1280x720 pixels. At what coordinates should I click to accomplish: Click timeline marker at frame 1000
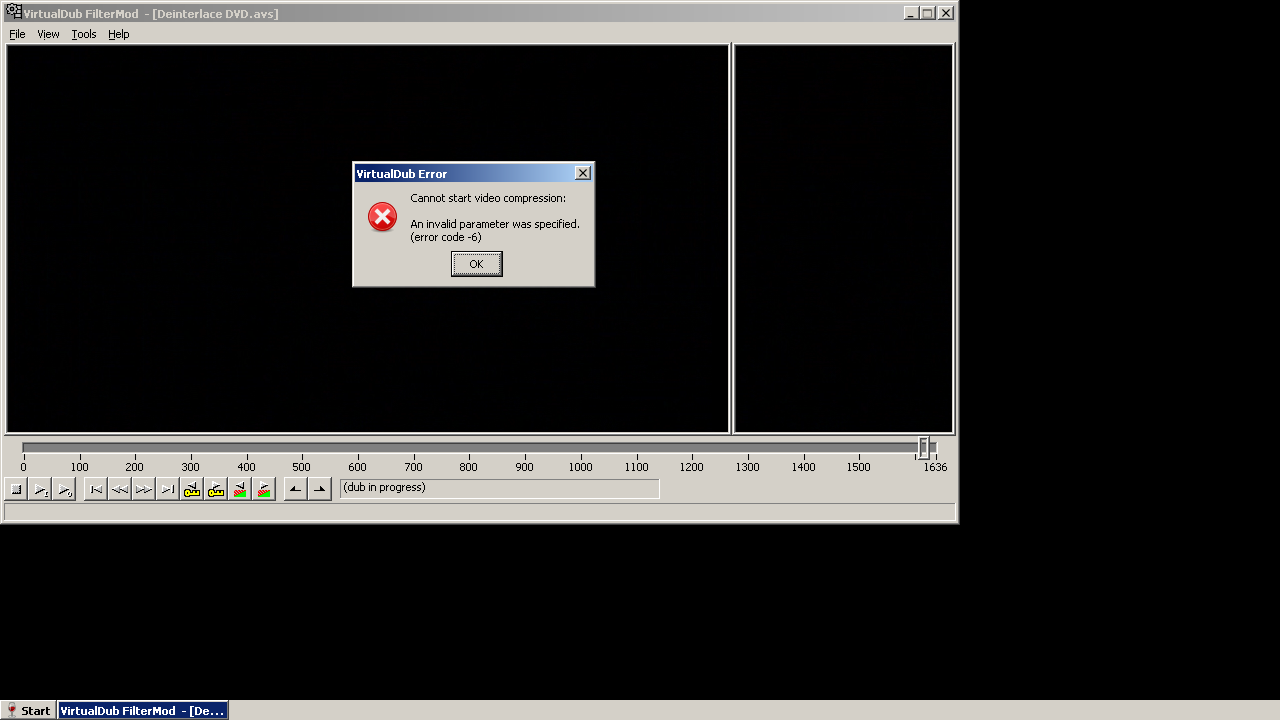(580, 467)
